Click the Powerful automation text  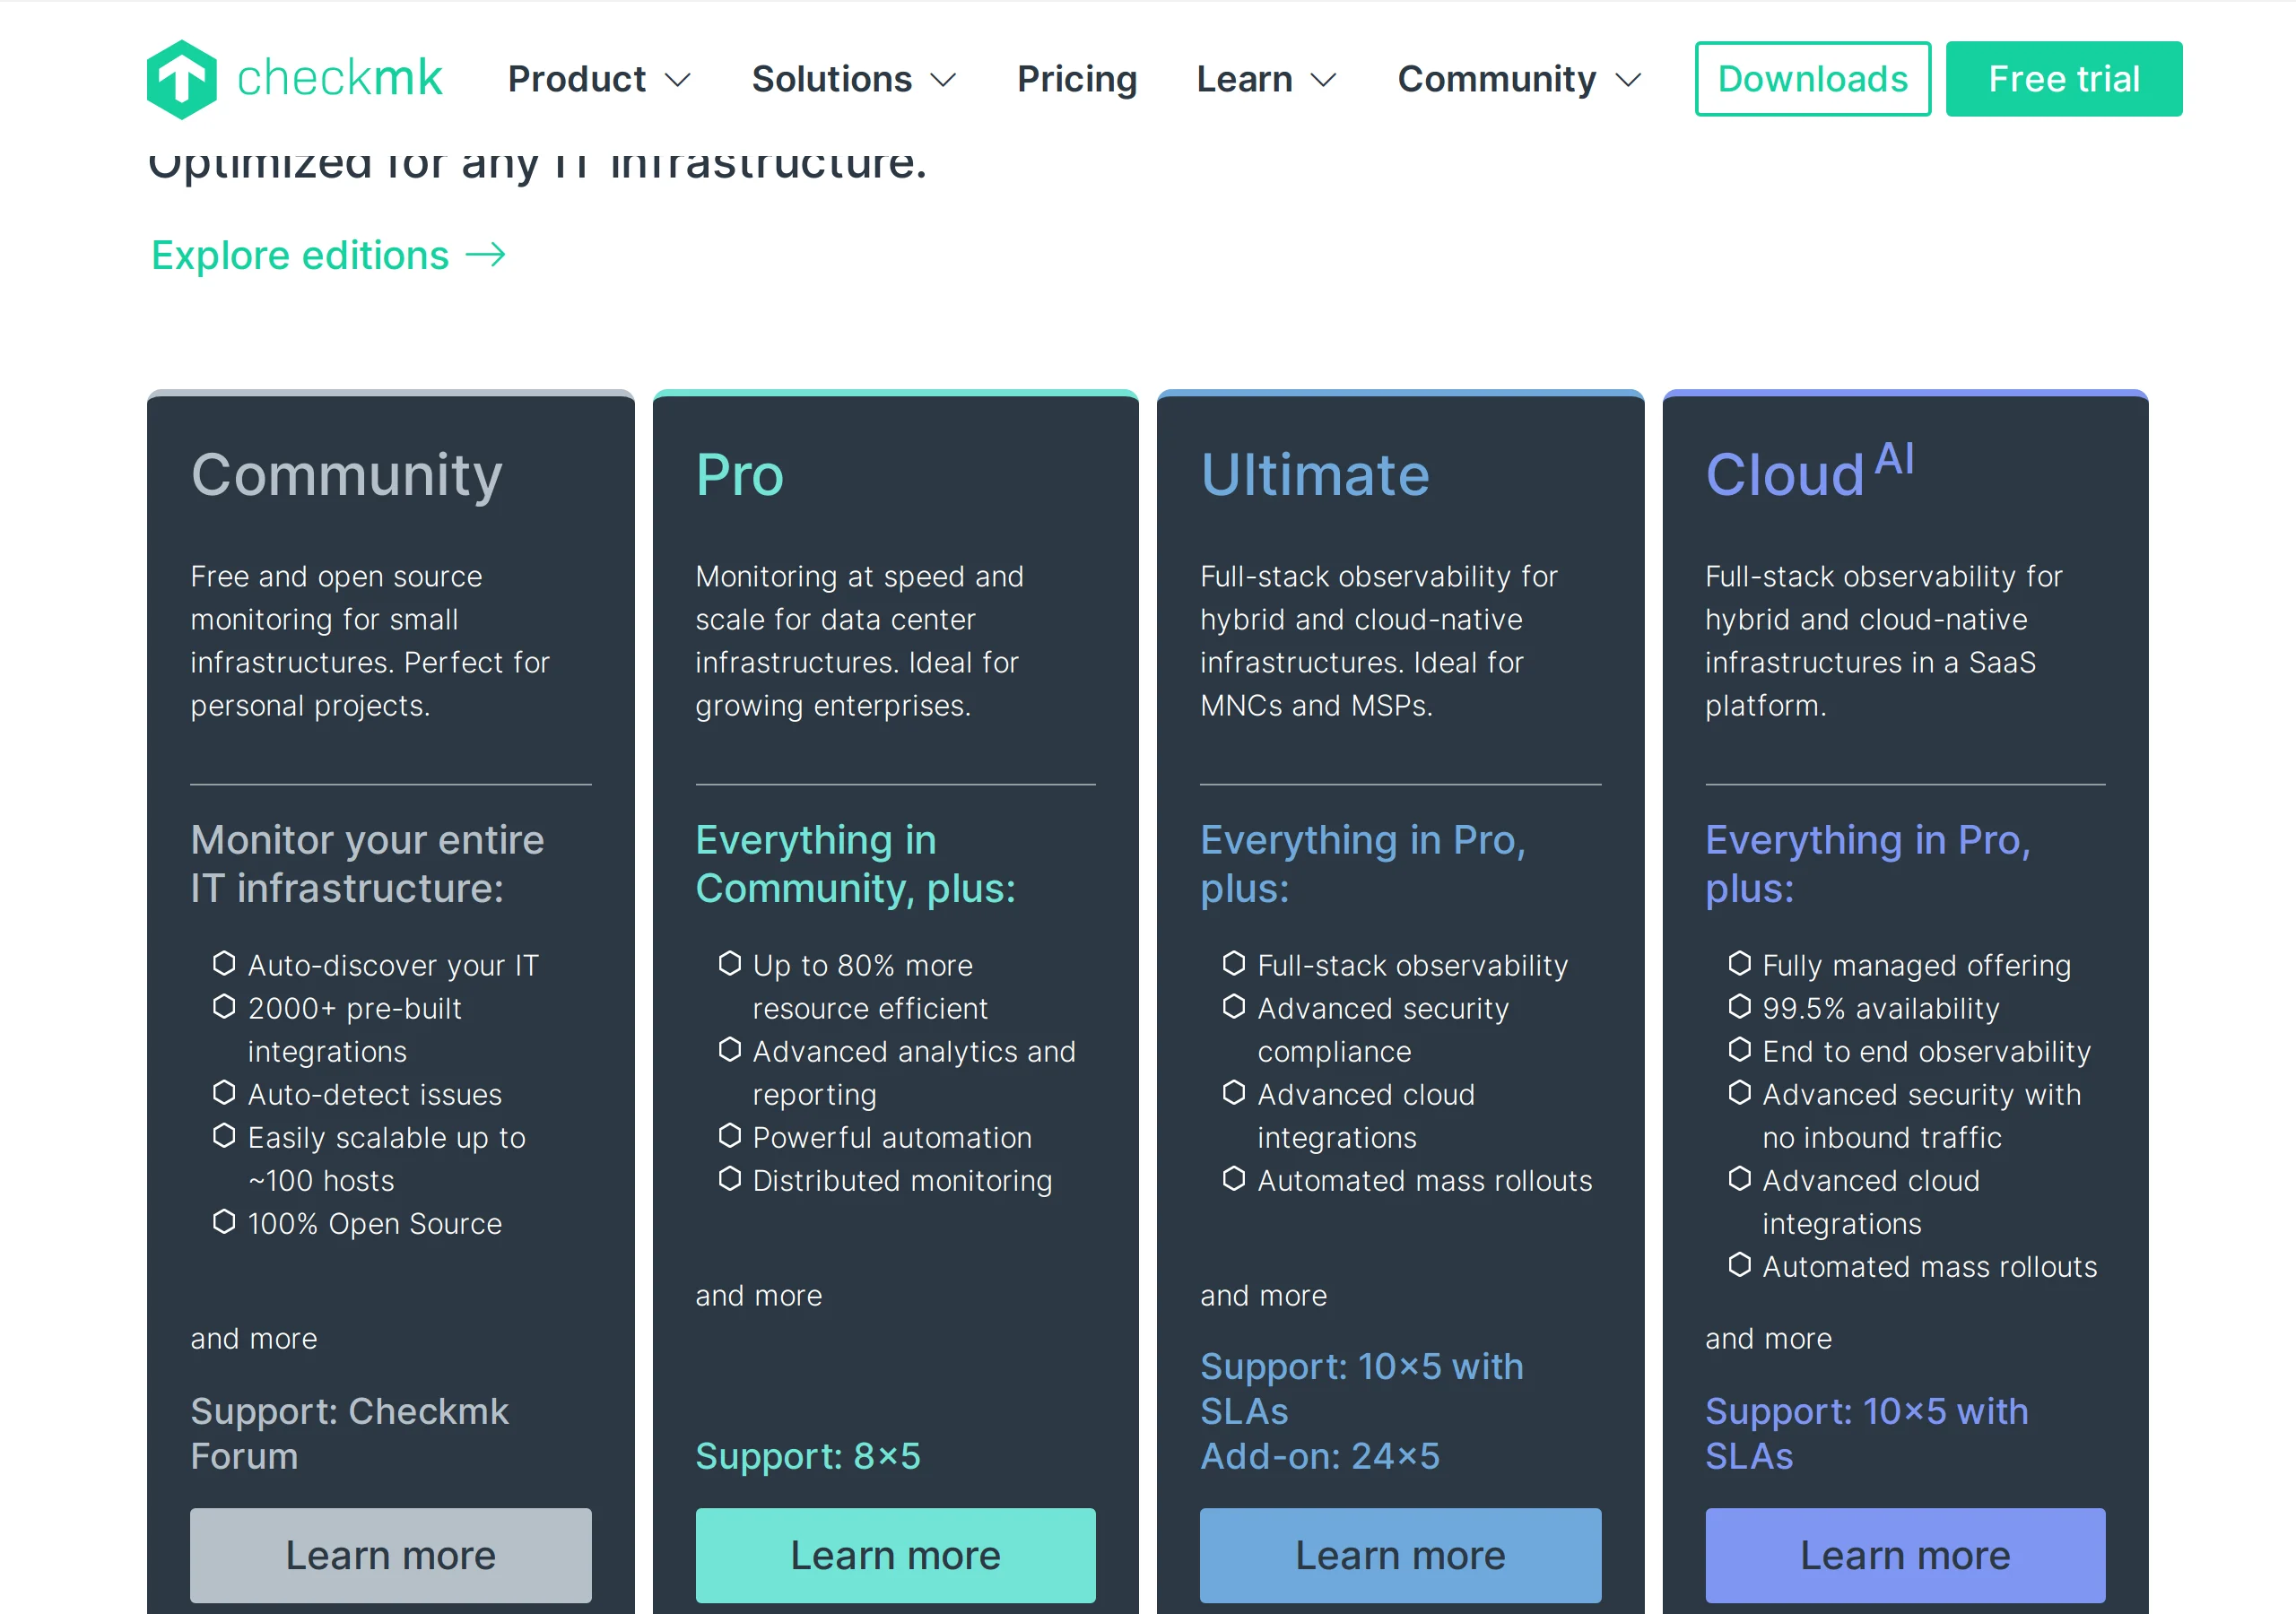coord(892,1138)
